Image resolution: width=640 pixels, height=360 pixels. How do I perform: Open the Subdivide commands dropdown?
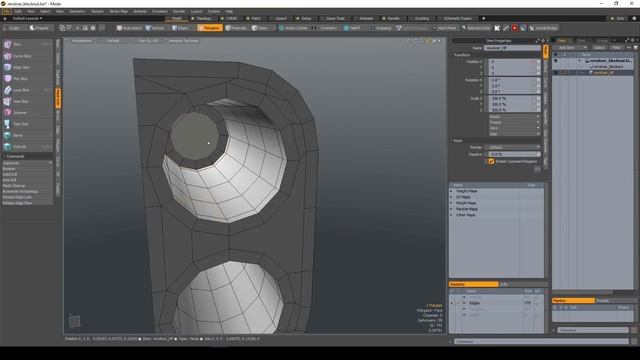[27, 163]
